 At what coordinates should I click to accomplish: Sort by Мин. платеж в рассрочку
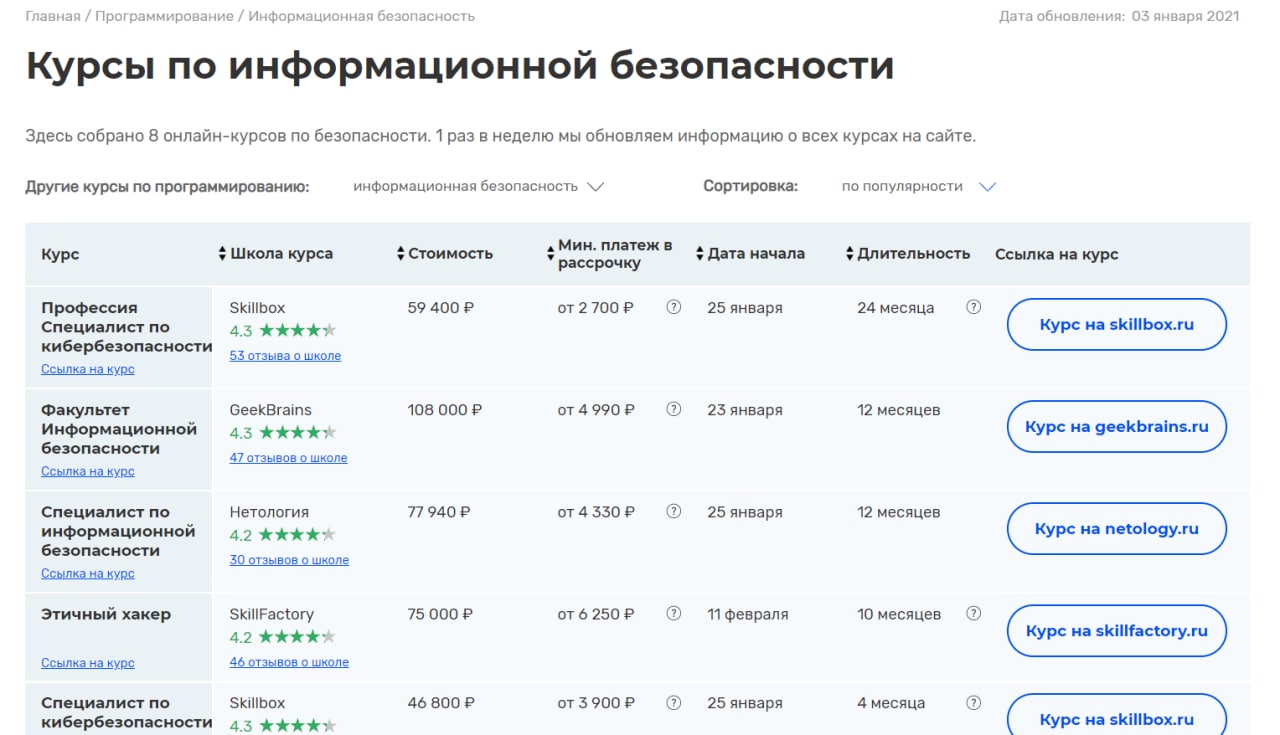(610, 254)
